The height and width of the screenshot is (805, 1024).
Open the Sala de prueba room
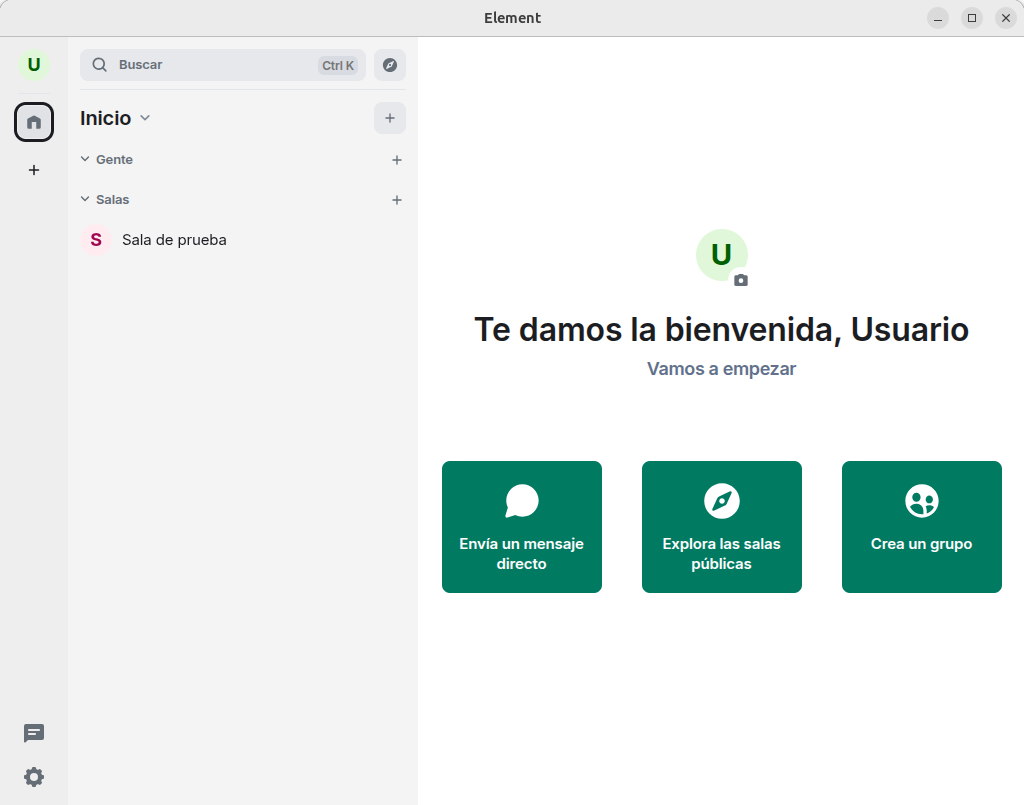(x=174, y=240)
